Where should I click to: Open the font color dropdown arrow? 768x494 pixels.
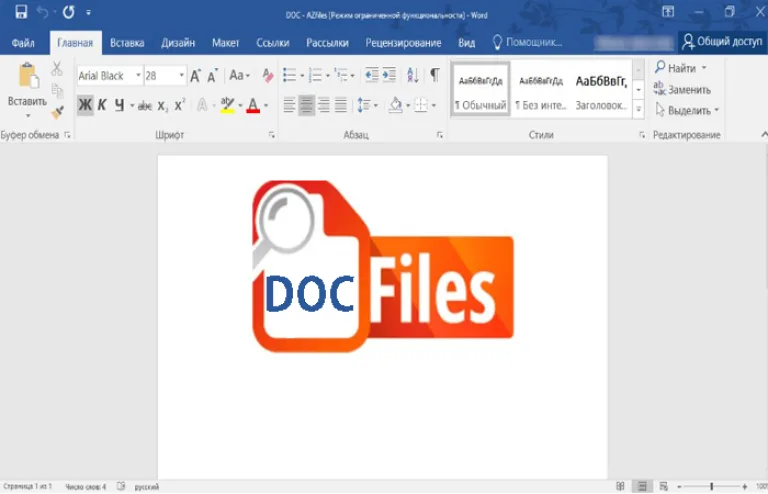(266, 105)
